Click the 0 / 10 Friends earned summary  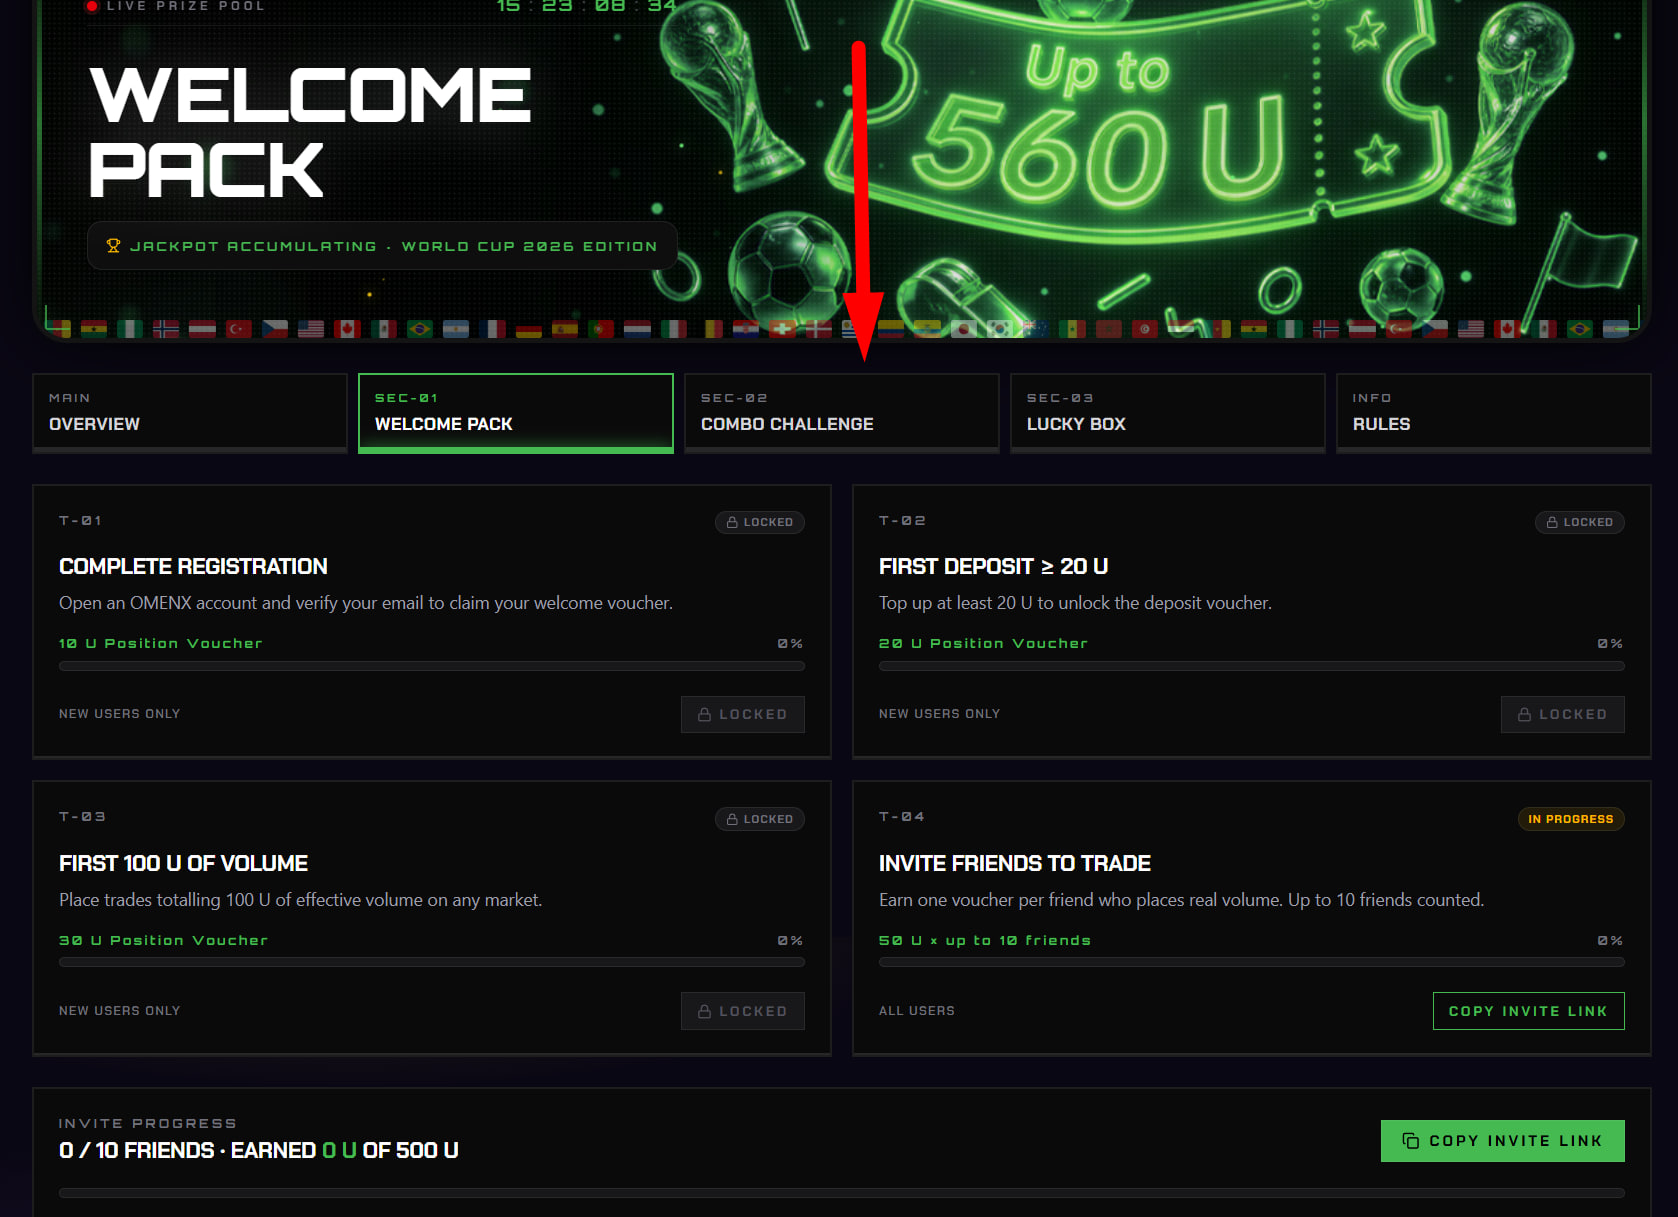point(259,1151)
